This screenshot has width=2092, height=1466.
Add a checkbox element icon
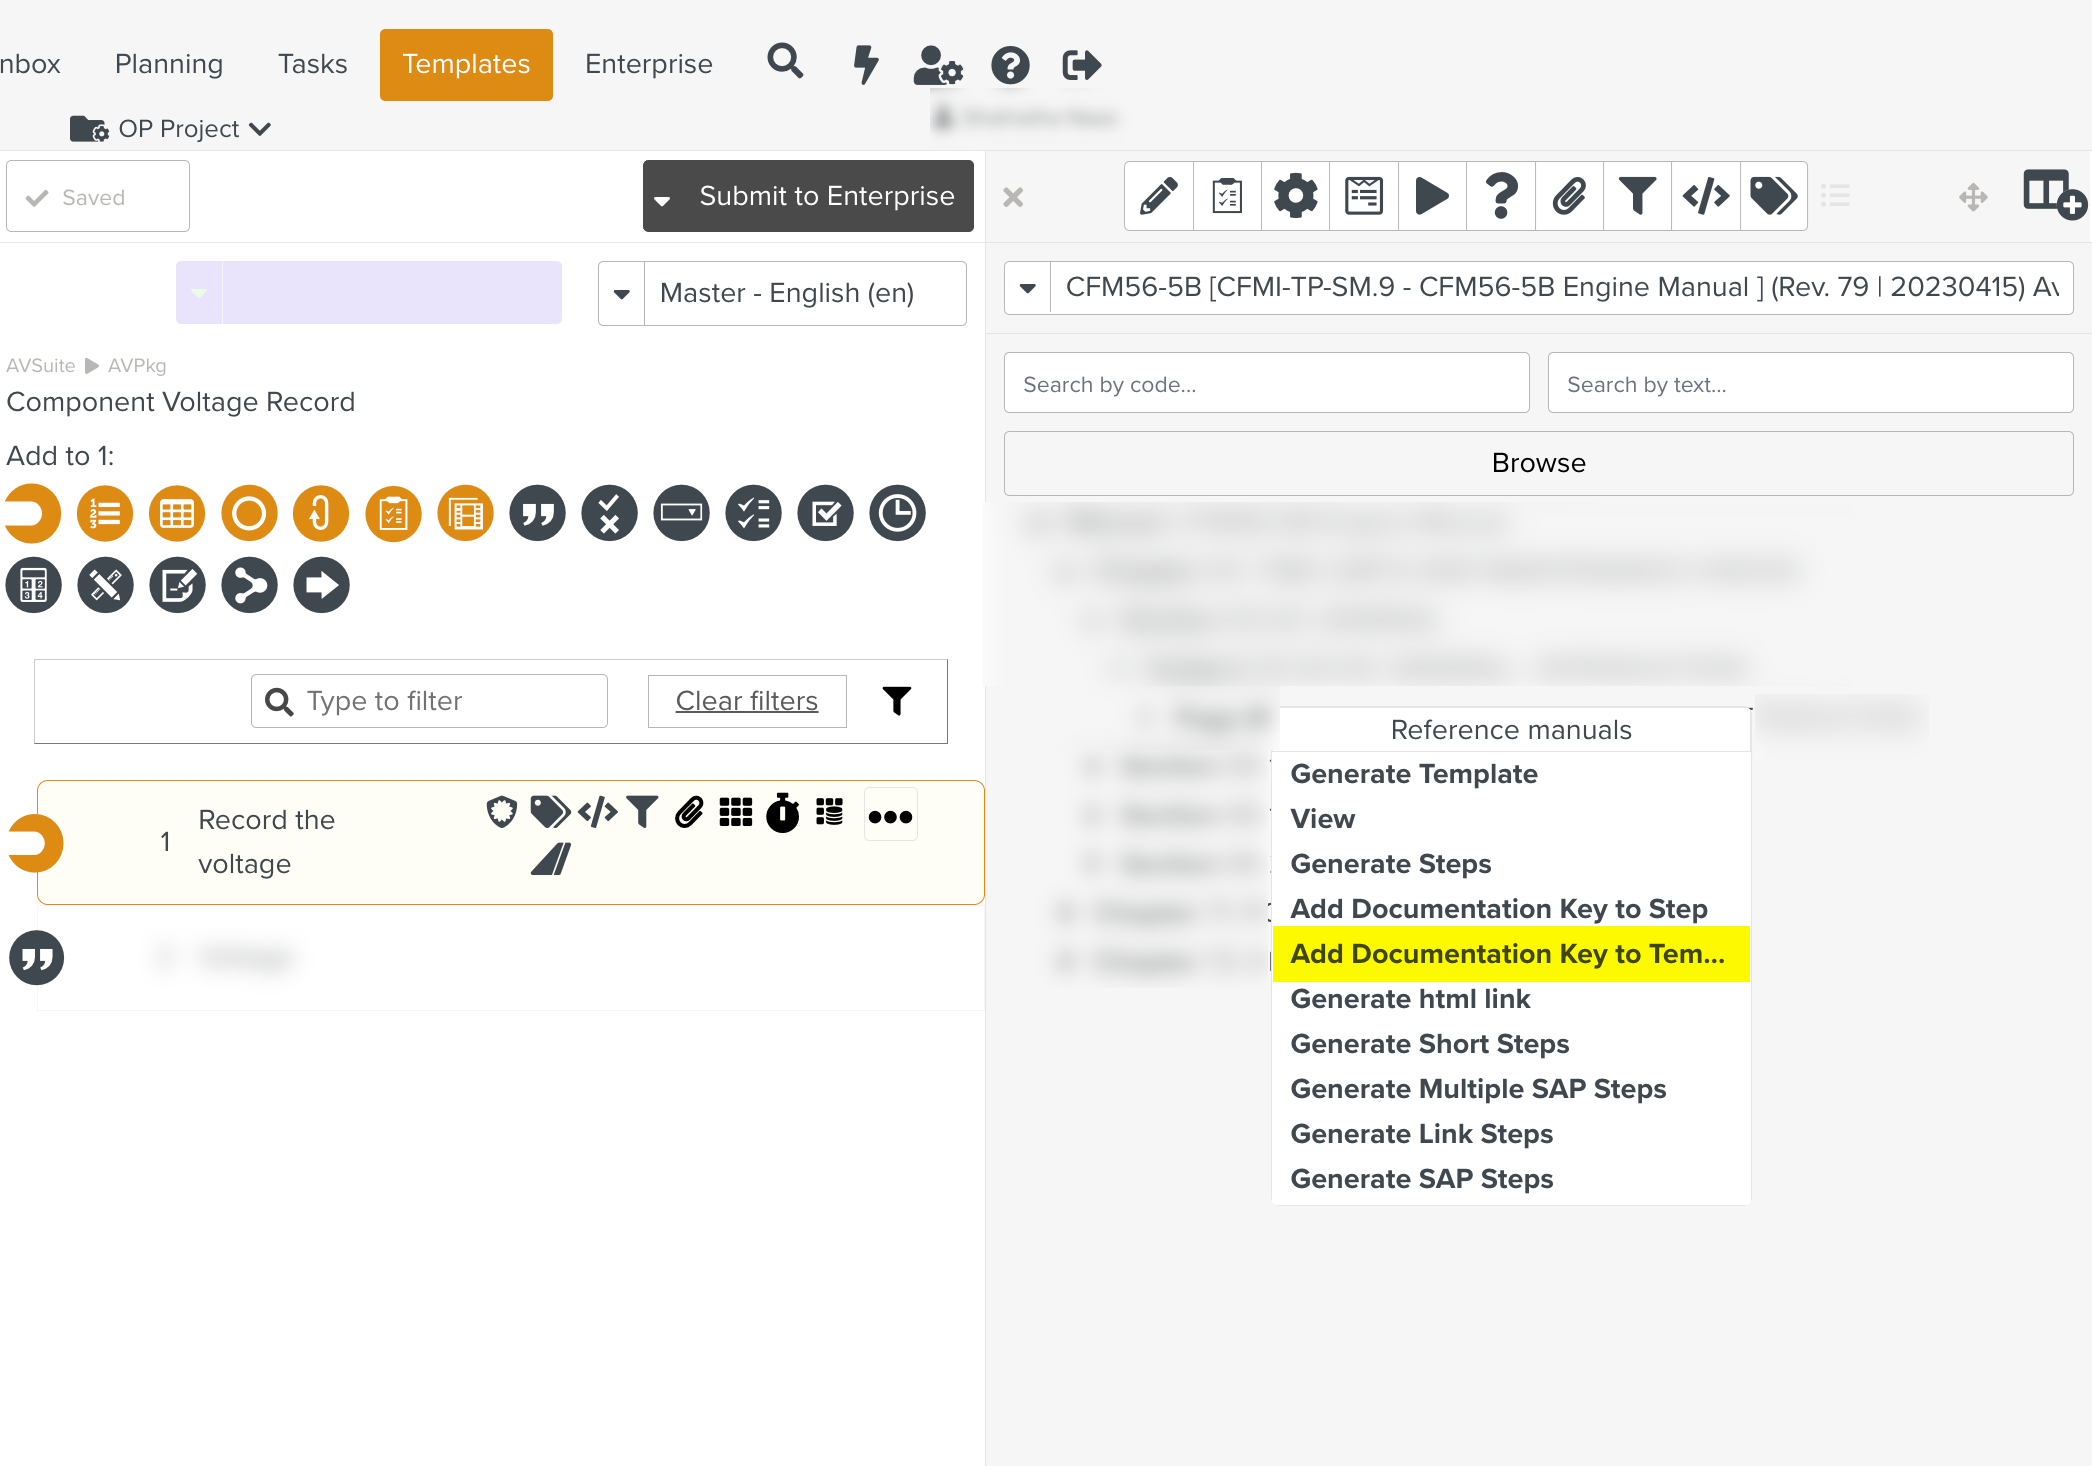pyautogui.click(x=825, y=514)
